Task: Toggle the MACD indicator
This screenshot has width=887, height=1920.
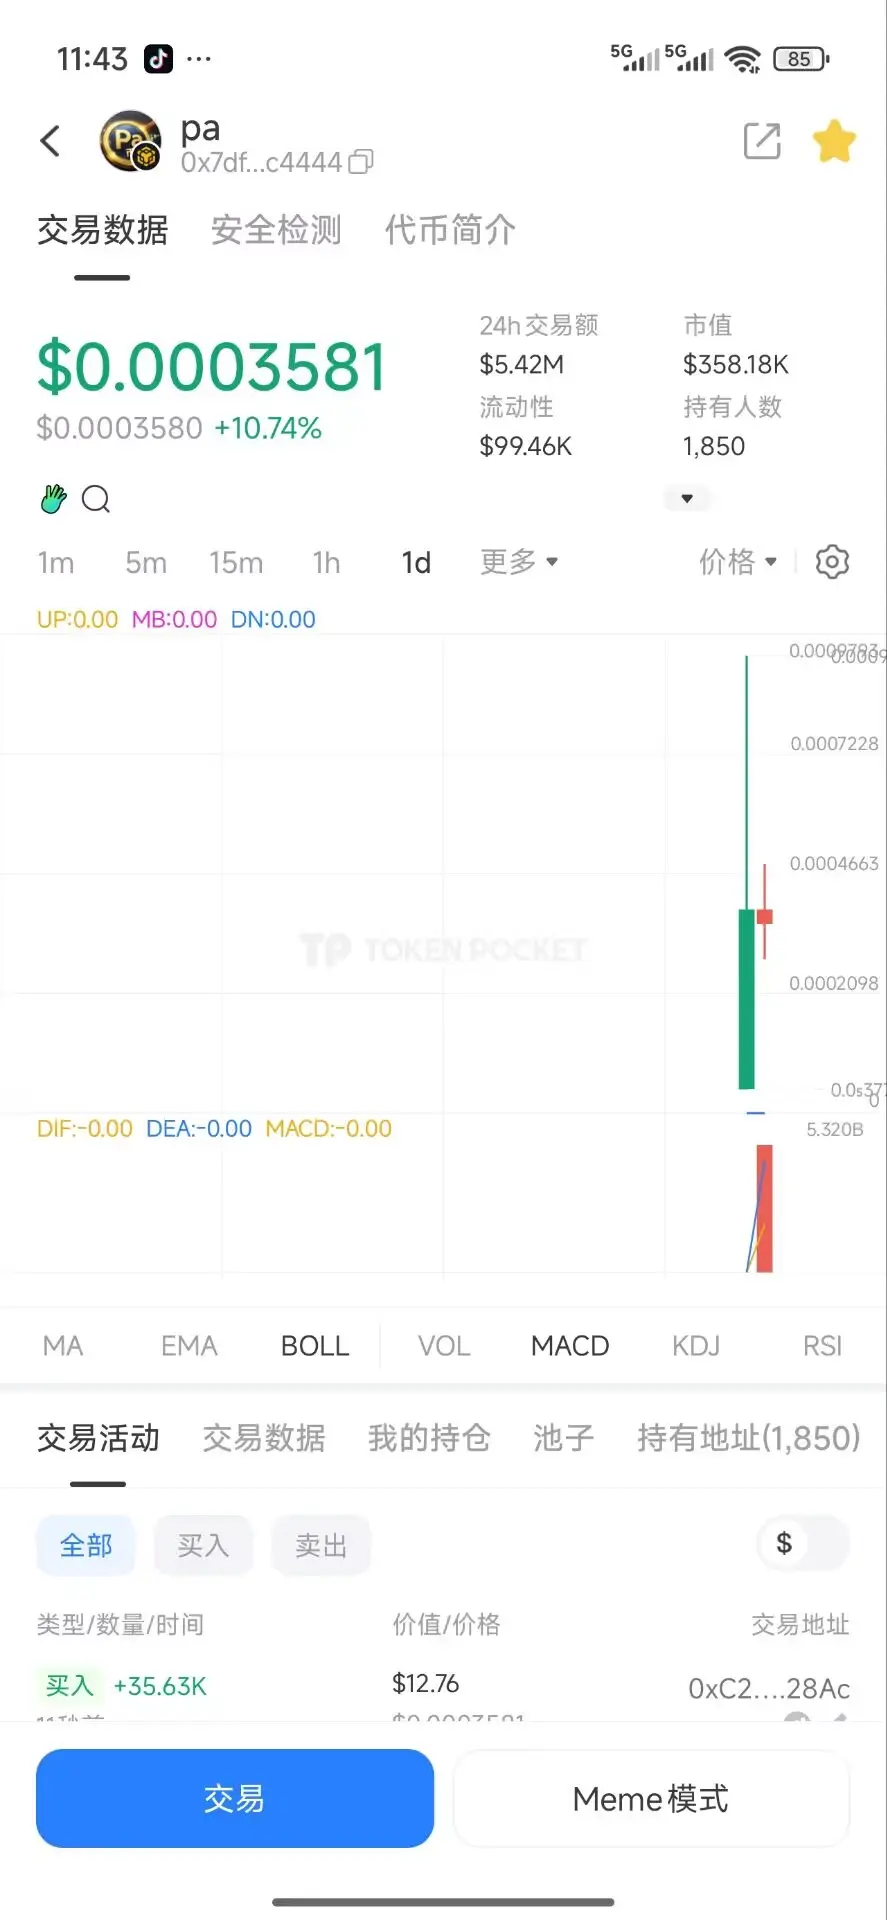Action: [x=570, y=1346]
